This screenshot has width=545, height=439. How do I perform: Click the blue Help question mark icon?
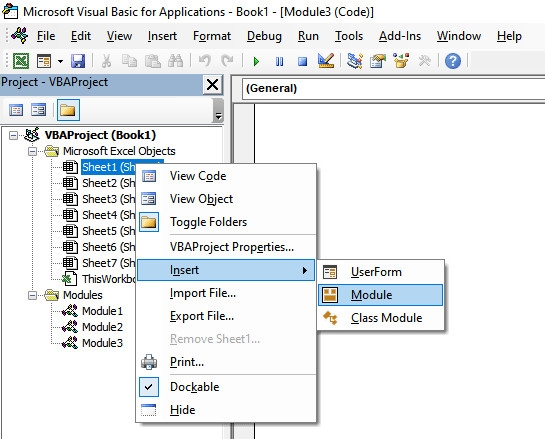[453, 61]
